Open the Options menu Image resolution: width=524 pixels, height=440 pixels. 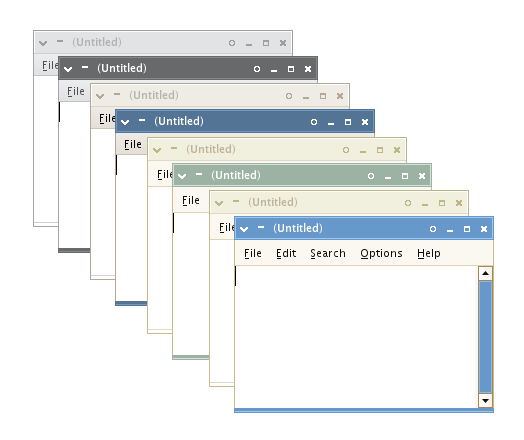pyautogui.click(x=381, y=253)
